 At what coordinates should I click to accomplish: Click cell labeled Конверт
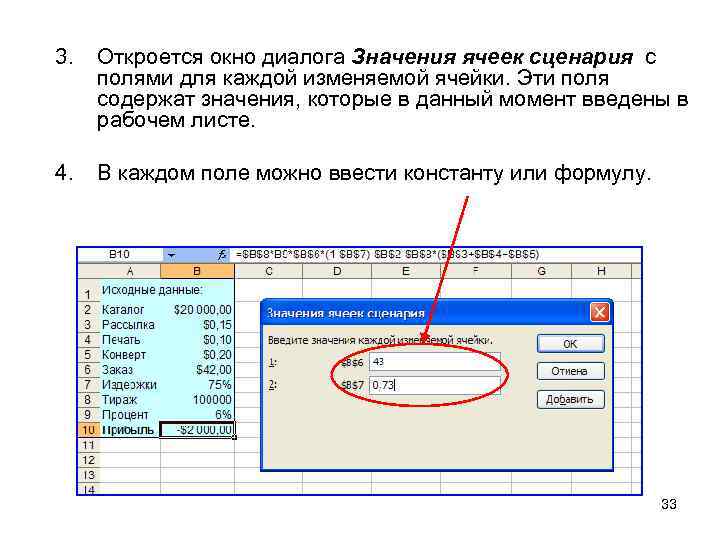click(x=130, y=354)
